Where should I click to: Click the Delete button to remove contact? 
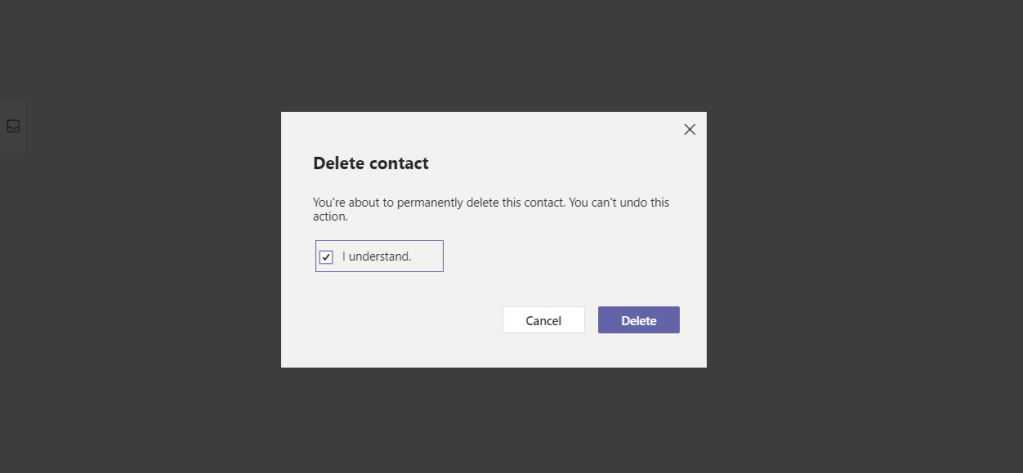[x=638, y=320]
